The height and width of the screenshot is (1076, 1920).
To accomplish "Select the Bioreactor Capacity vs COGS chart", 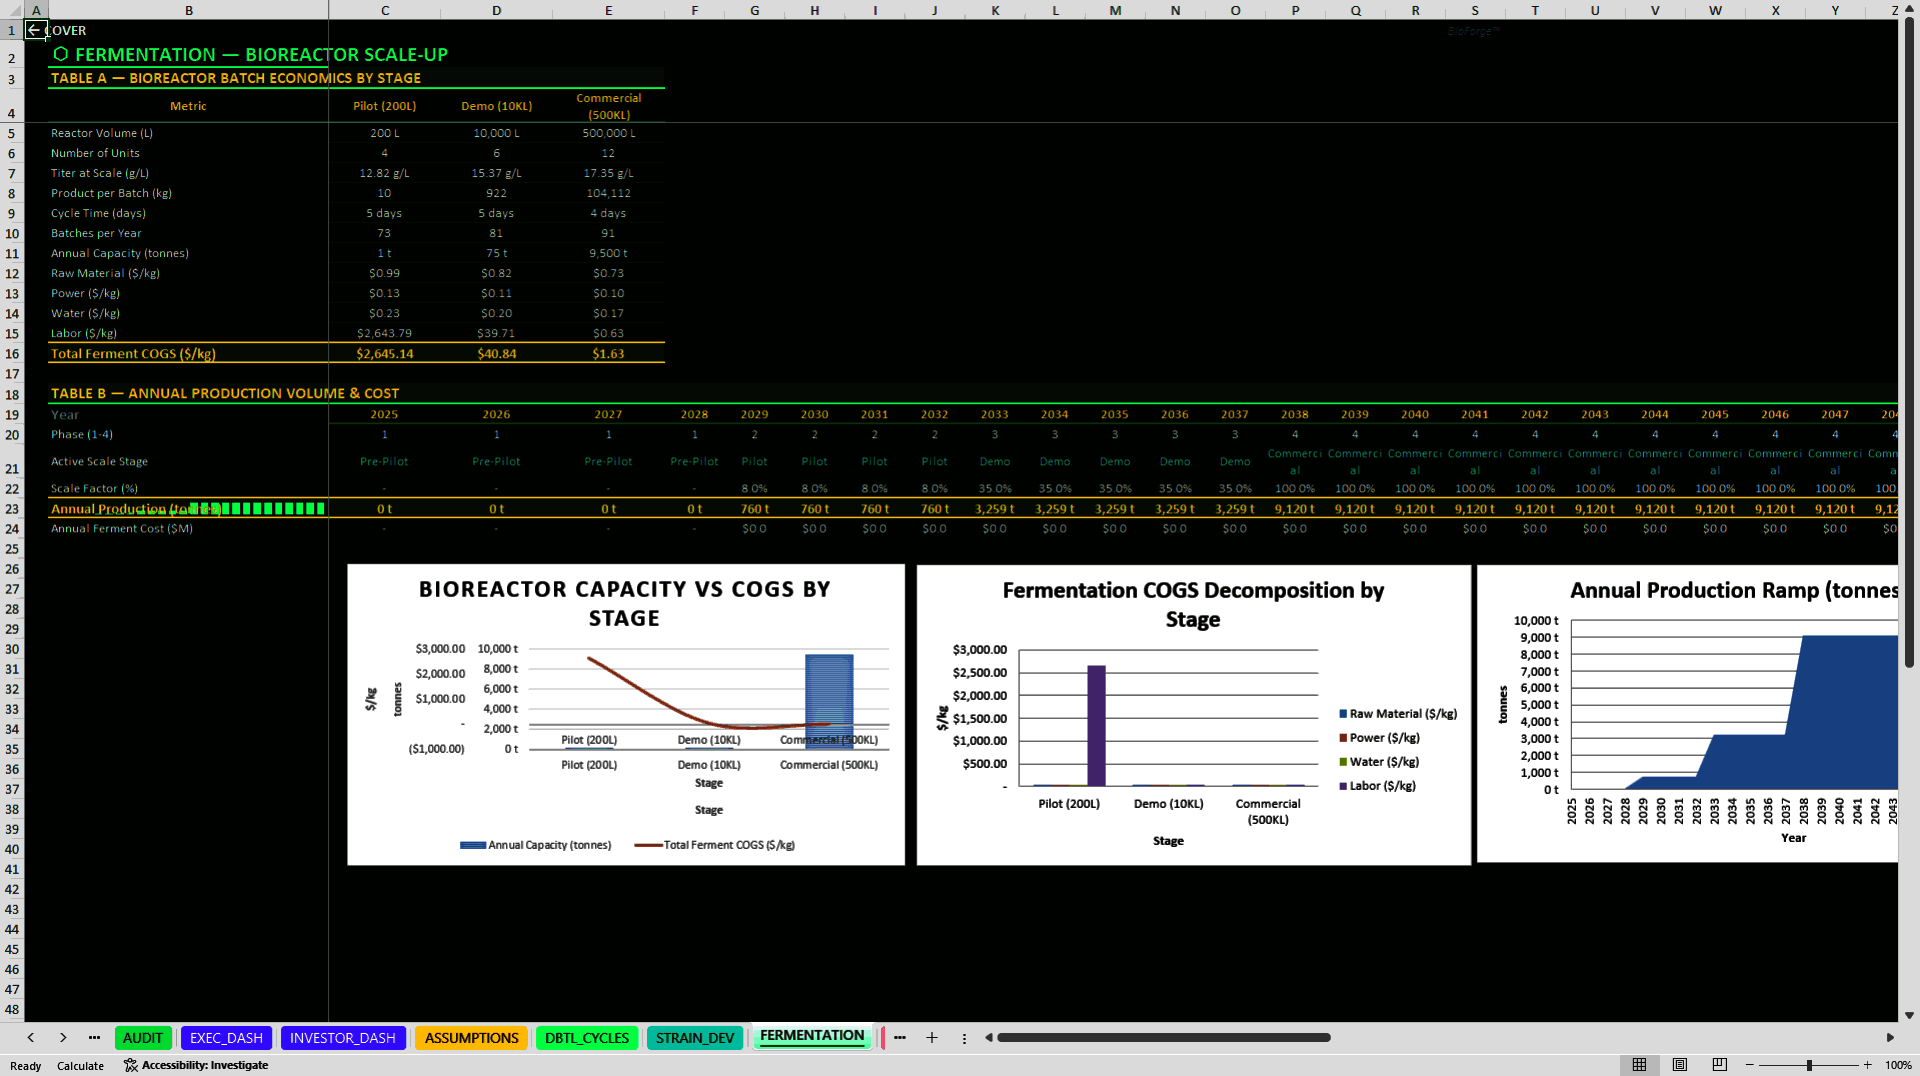I will pos(626,714).
